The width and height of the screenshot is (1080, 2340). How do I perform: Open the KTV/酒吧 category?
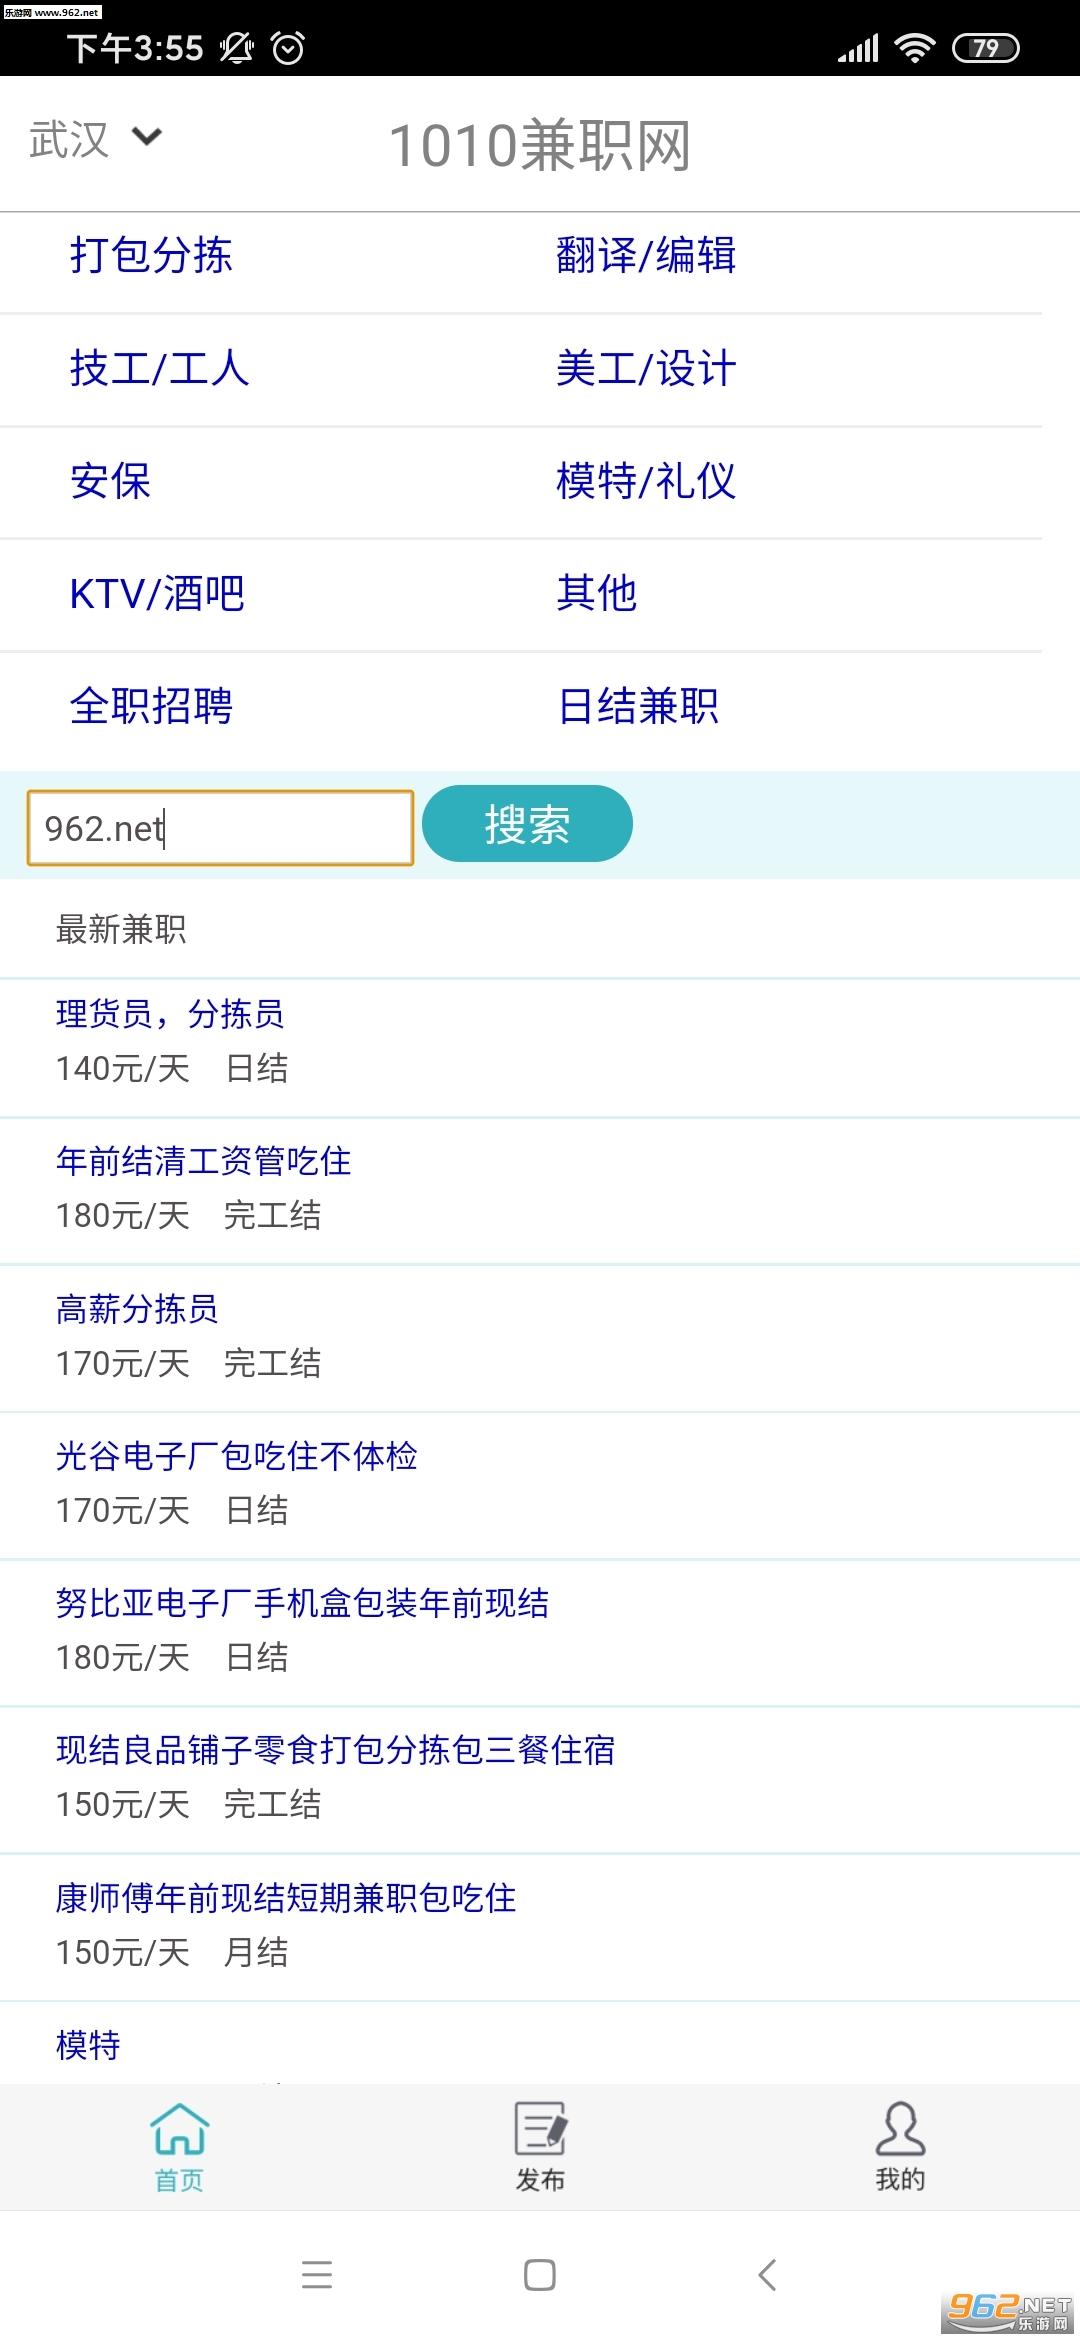tap(157, 594)
